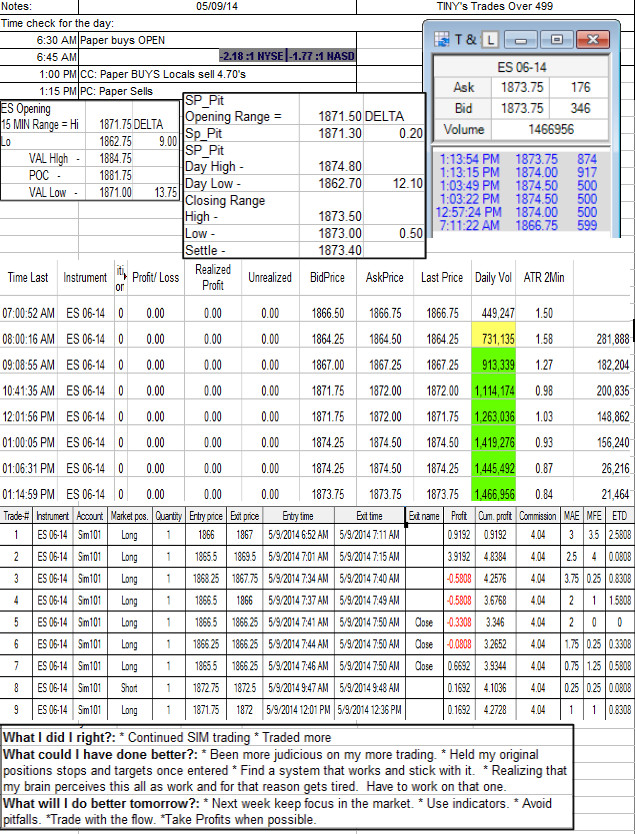
Task: Click the Volume 1466956 value
Action: [550, 129]
